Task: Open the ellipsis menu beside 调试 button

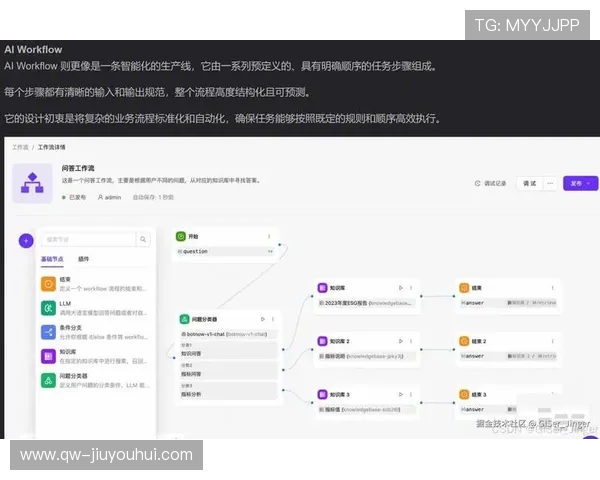Action: (550, 183)
